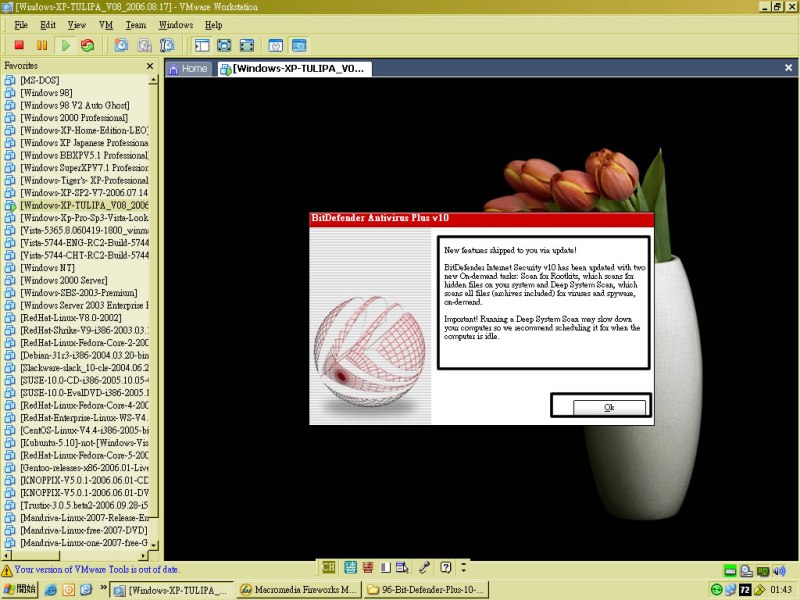Open the VM menu
800x600 pixels.
point(106,25)
